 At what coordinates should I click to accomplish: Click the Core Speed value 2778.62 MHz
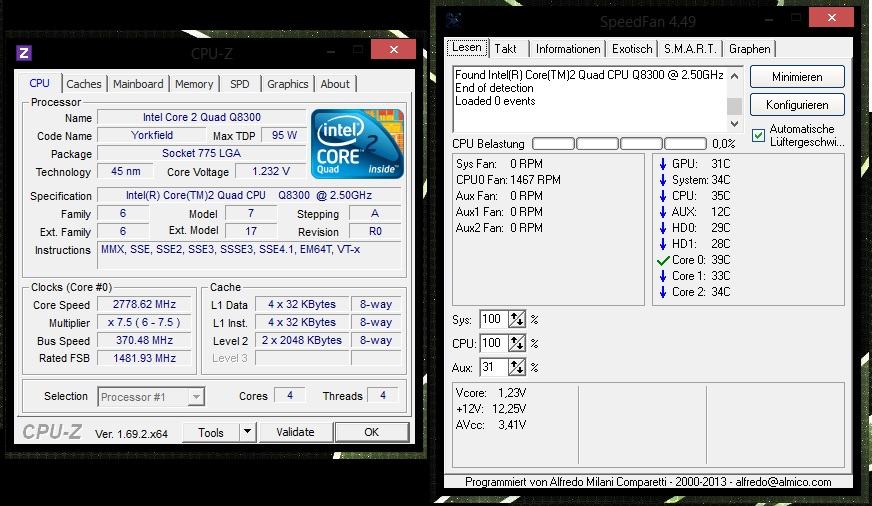click(144, 304)
